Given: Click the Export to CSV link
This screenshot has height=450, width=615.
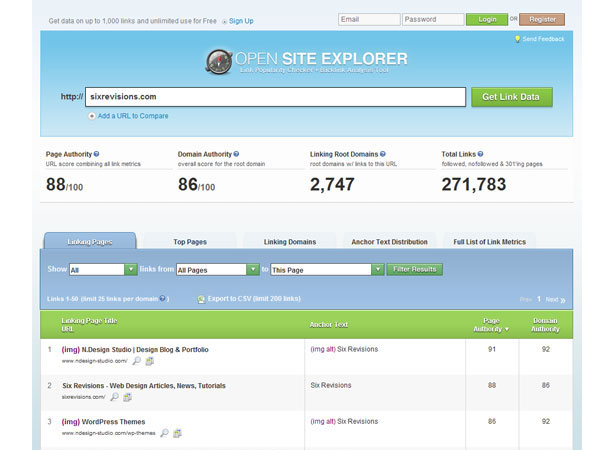Looking at the screenshot, I should coord(254,299).
